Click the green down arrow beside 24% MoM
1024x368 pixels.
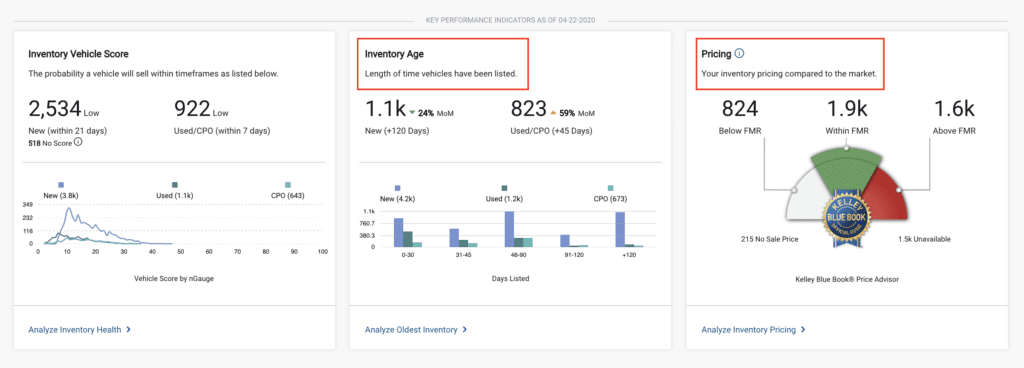click(x=412, y=113)
